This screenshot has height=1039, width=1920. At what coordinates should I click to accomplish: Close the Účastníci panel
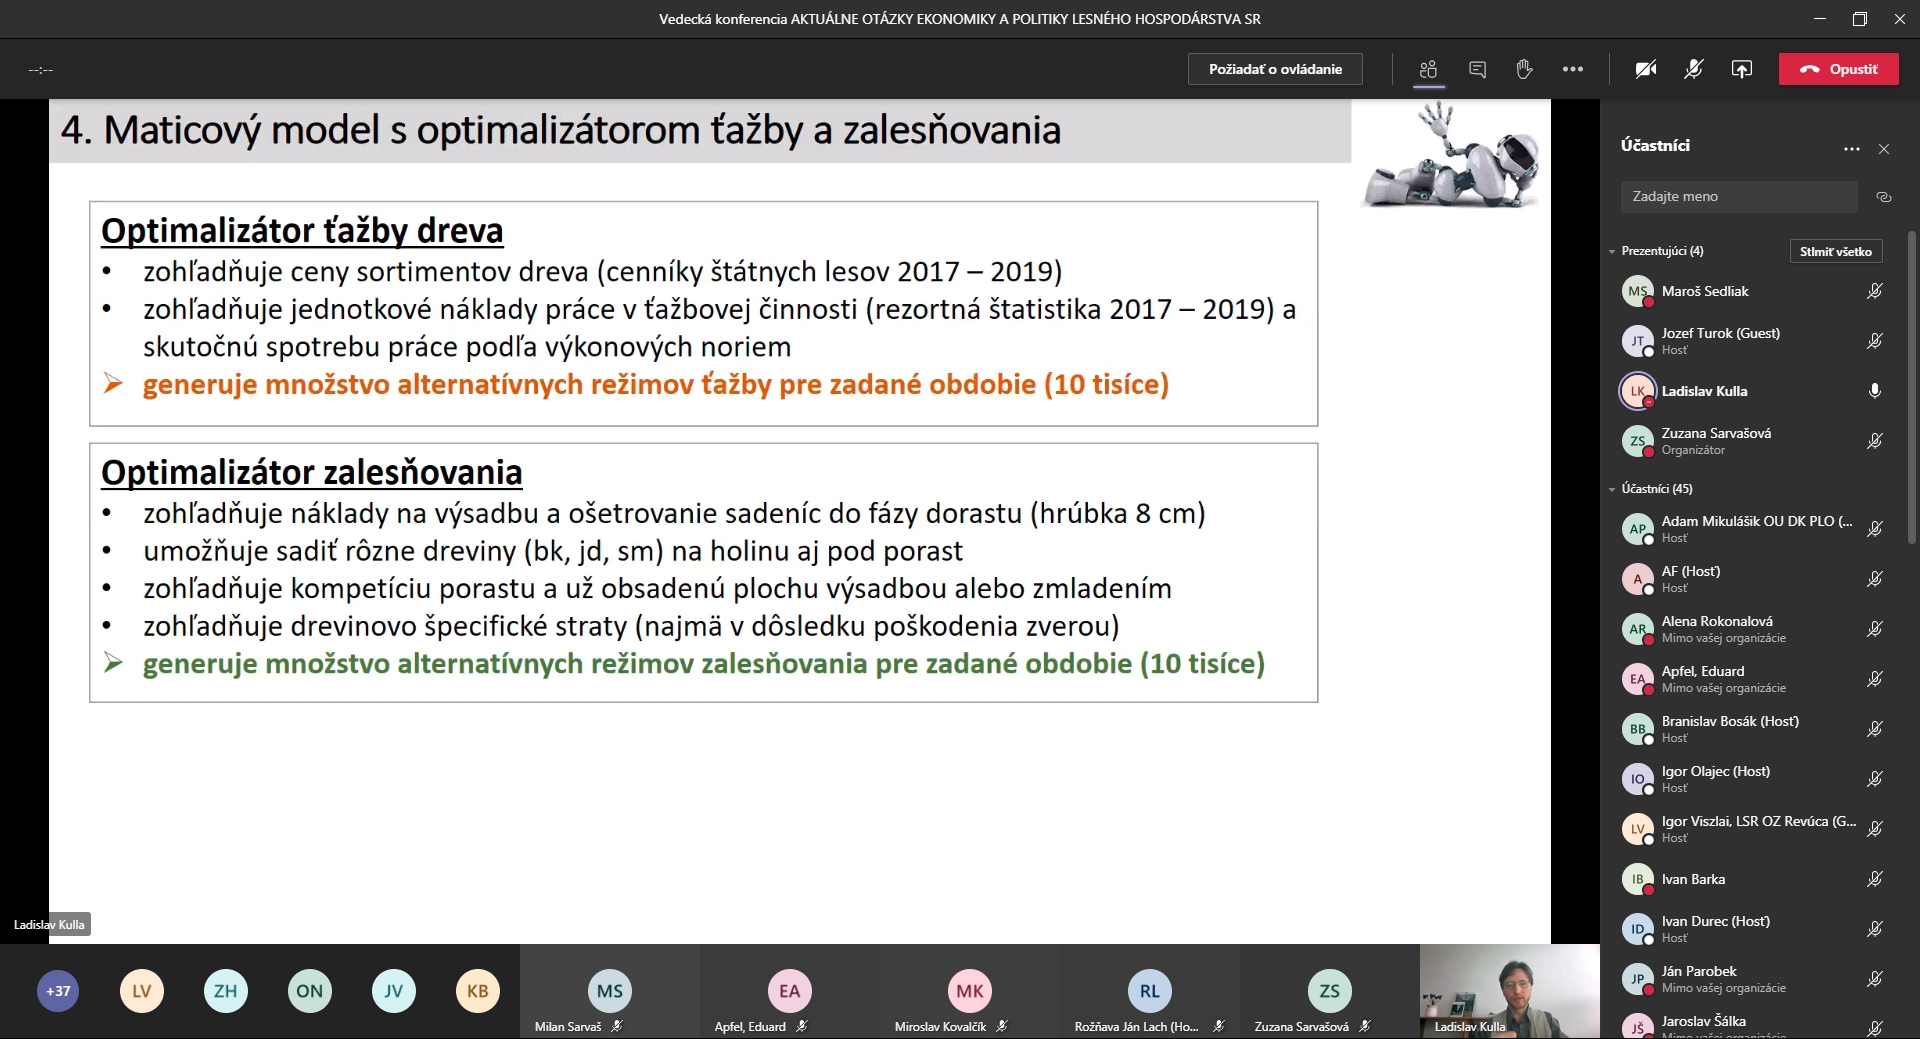click(1884, 149)
